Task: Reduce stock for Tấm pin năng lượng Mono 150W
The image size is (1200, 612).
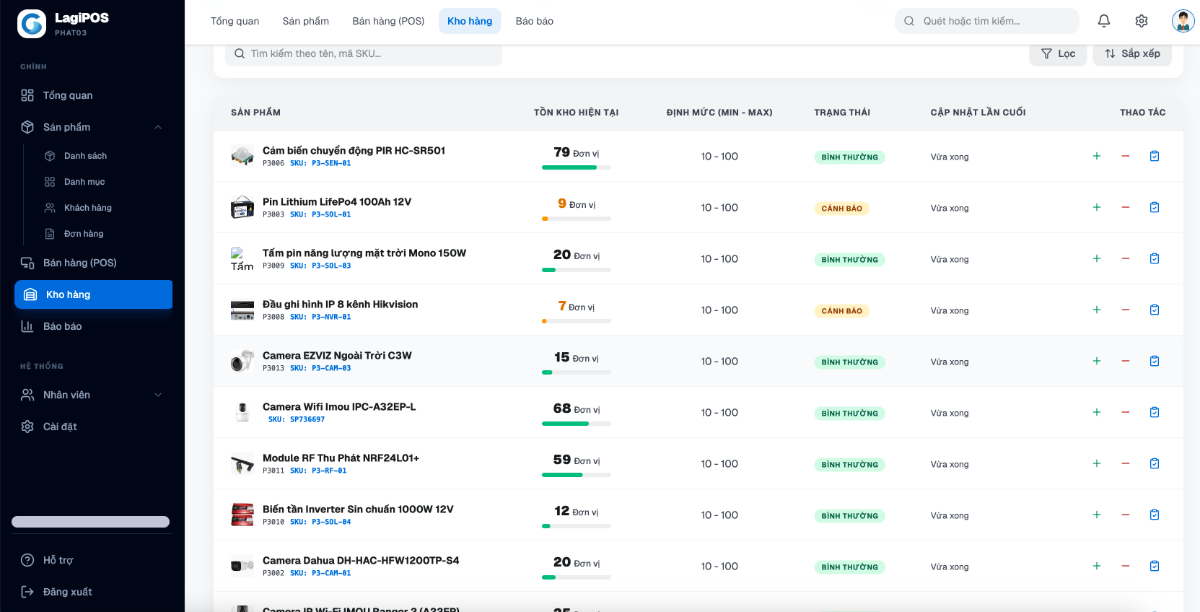Action: pyautogui.click(x=1125, y=258)
